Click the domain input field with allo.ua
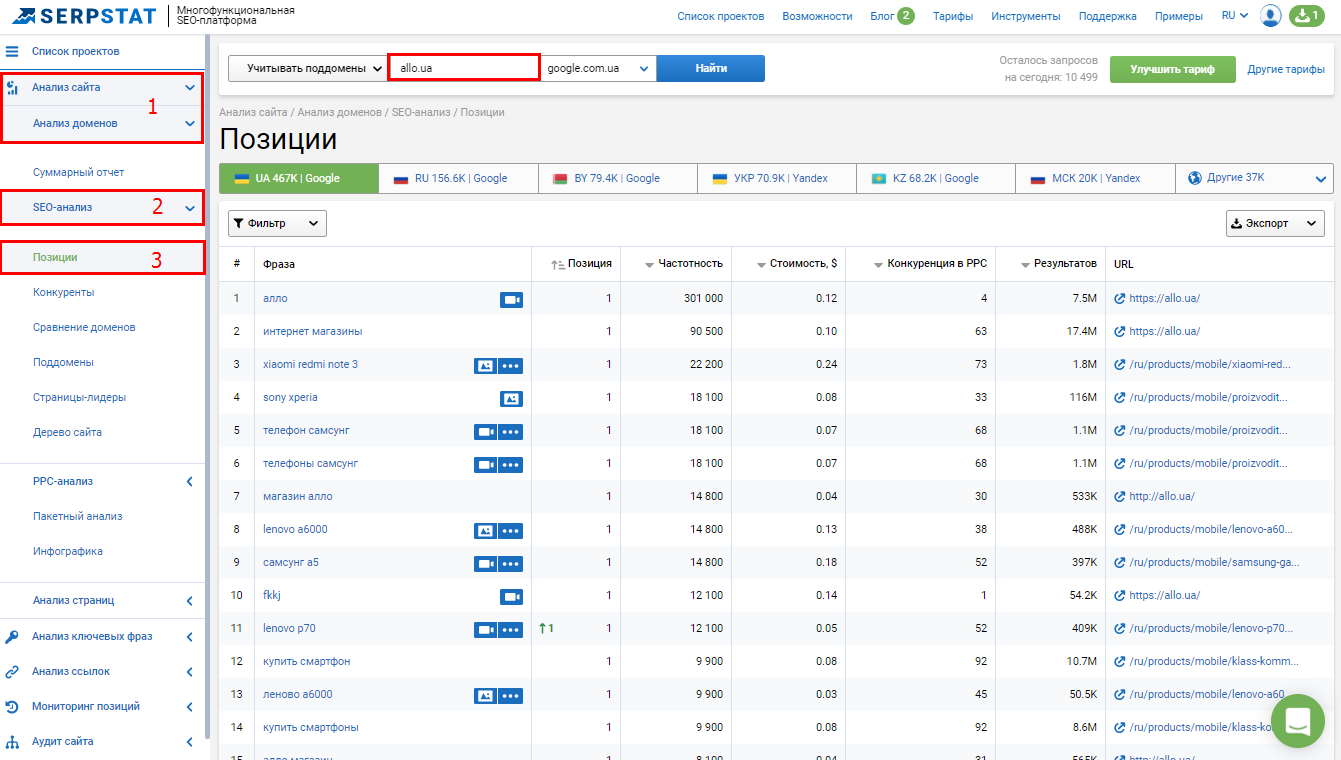The image size is (1341, 760). [464, 68]
